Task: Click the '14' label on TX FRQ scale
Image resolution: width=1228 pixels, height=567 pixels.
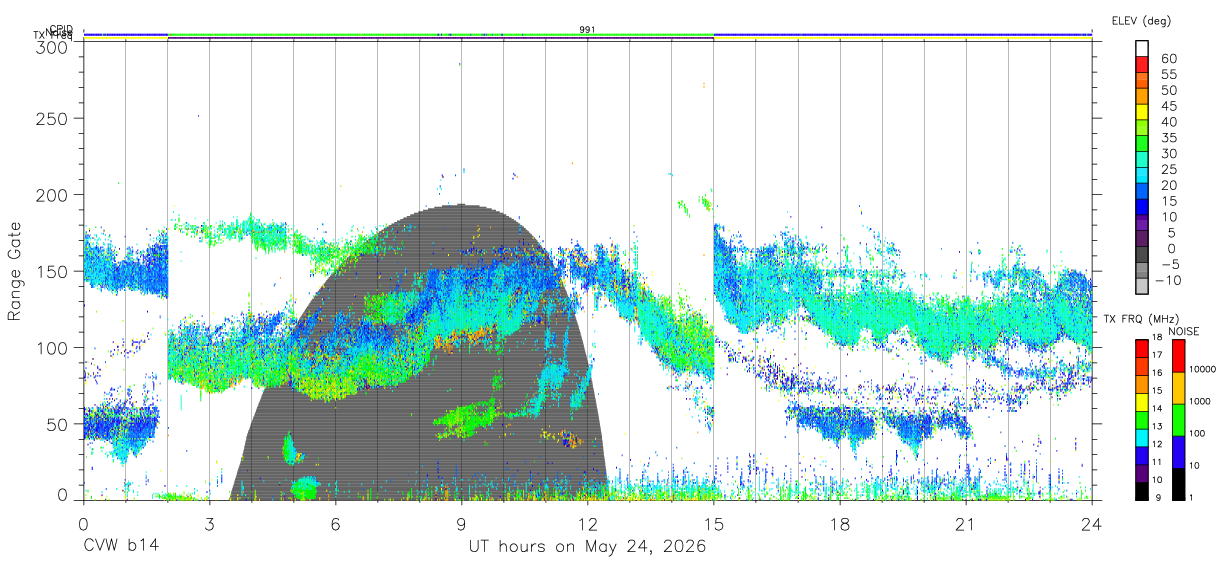Action: [x=1156, y=408]
